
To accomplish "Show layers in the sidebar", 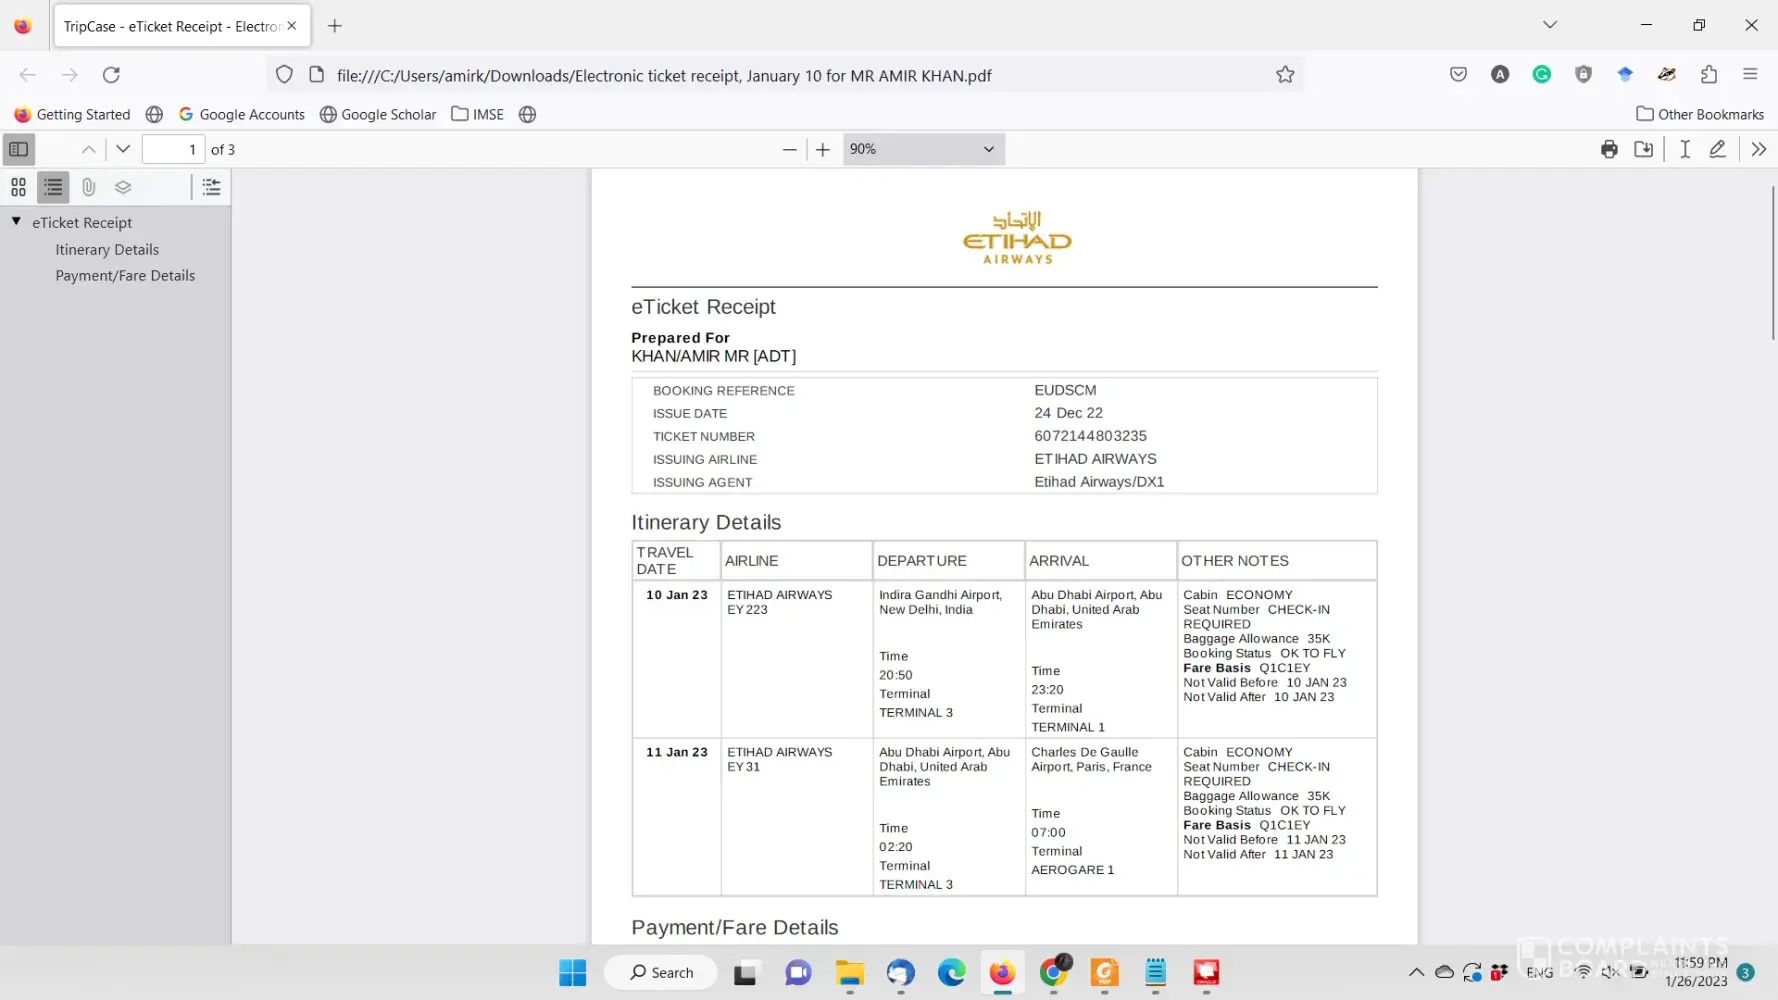I will (123, 187).
